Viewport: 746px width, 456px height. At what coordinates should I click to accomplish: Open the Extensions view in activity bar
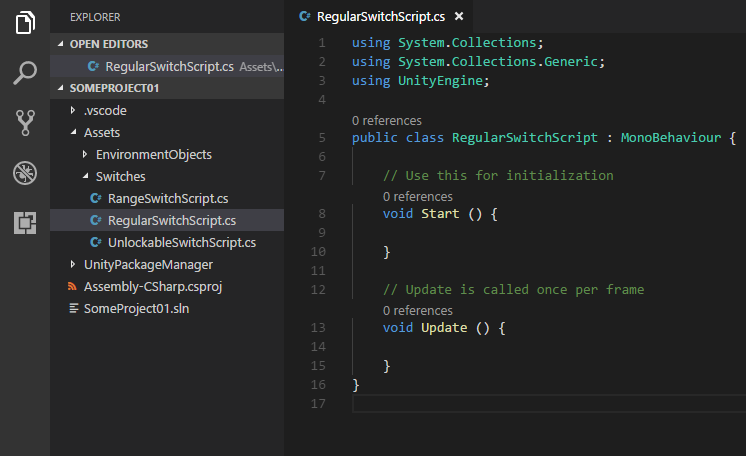pyautogui.click(x=25, y=223)
